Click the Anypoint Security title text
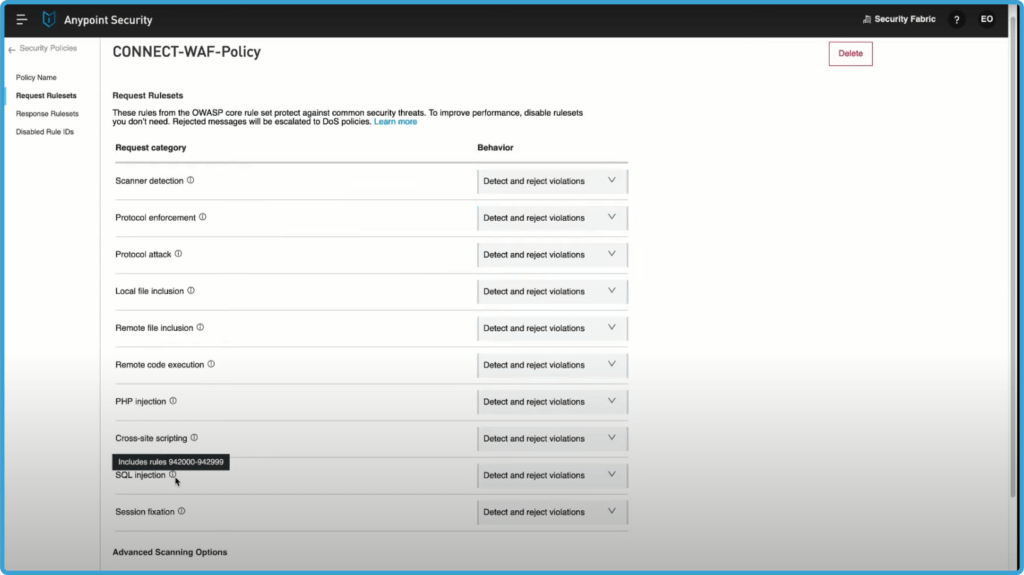 108,20
